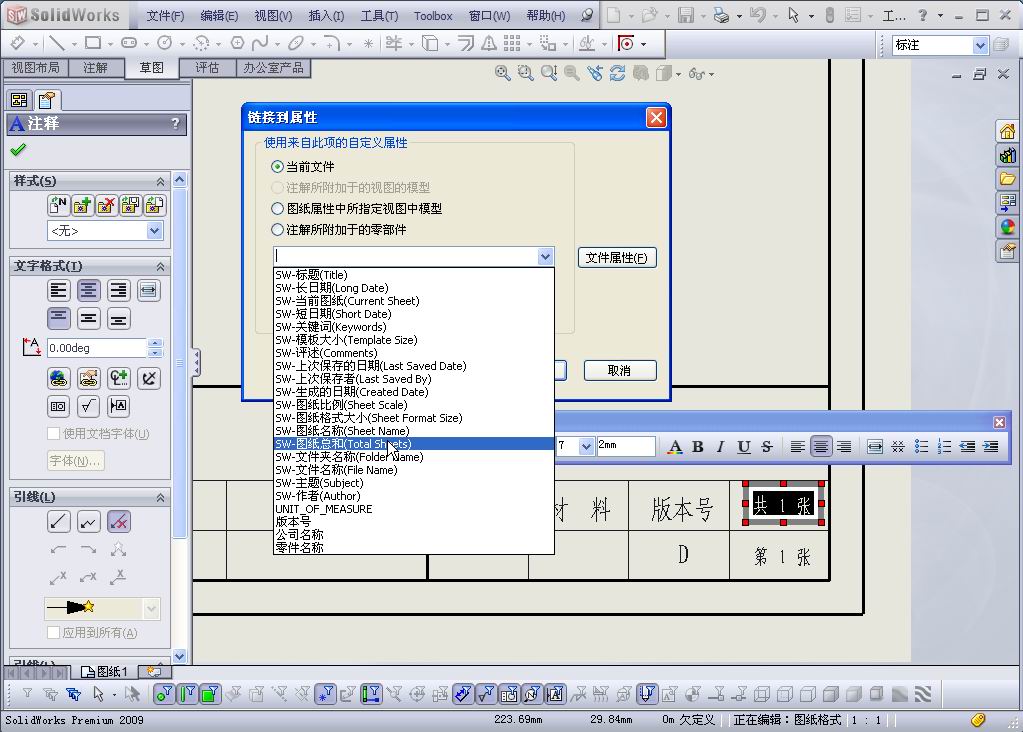The width and height of the screenshot is (1023, 732).
Task: Open the 工具(T) menu
Action: tap(379, 16)
